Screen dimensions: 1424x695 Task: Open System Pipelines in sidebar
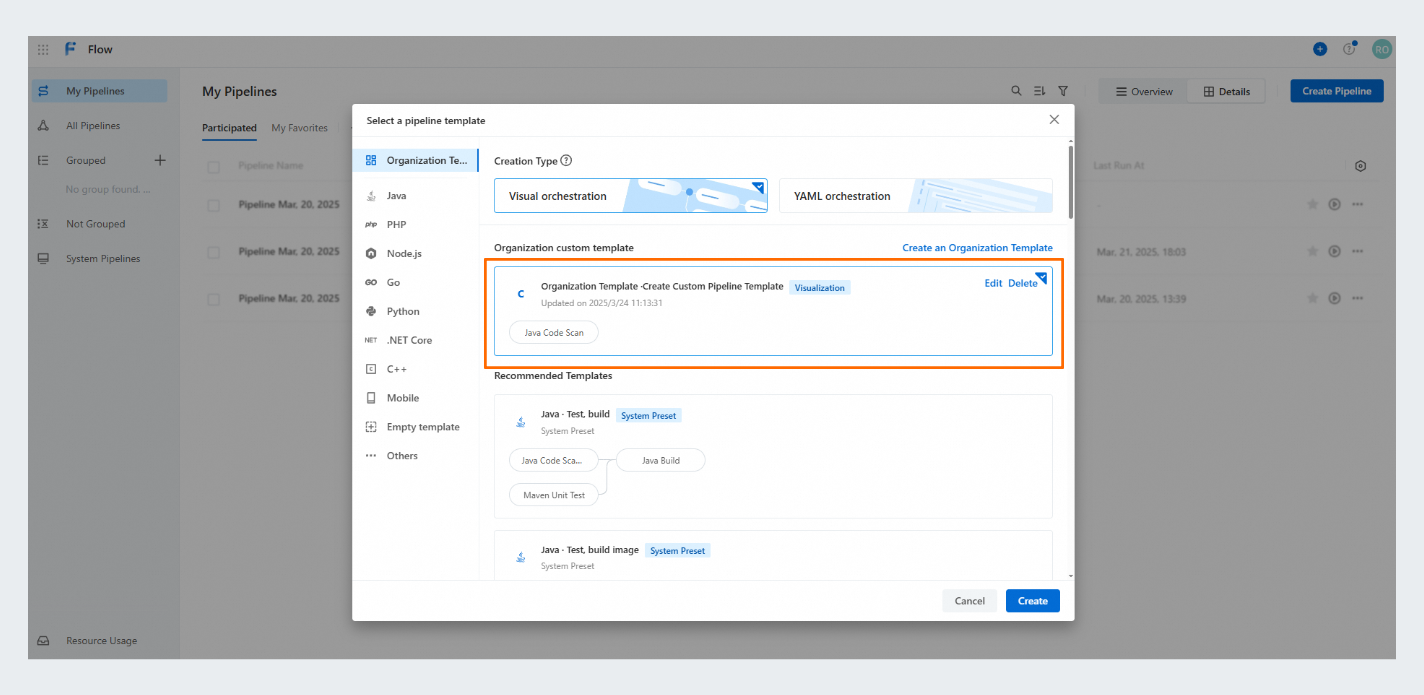click(x=99, y=259)
